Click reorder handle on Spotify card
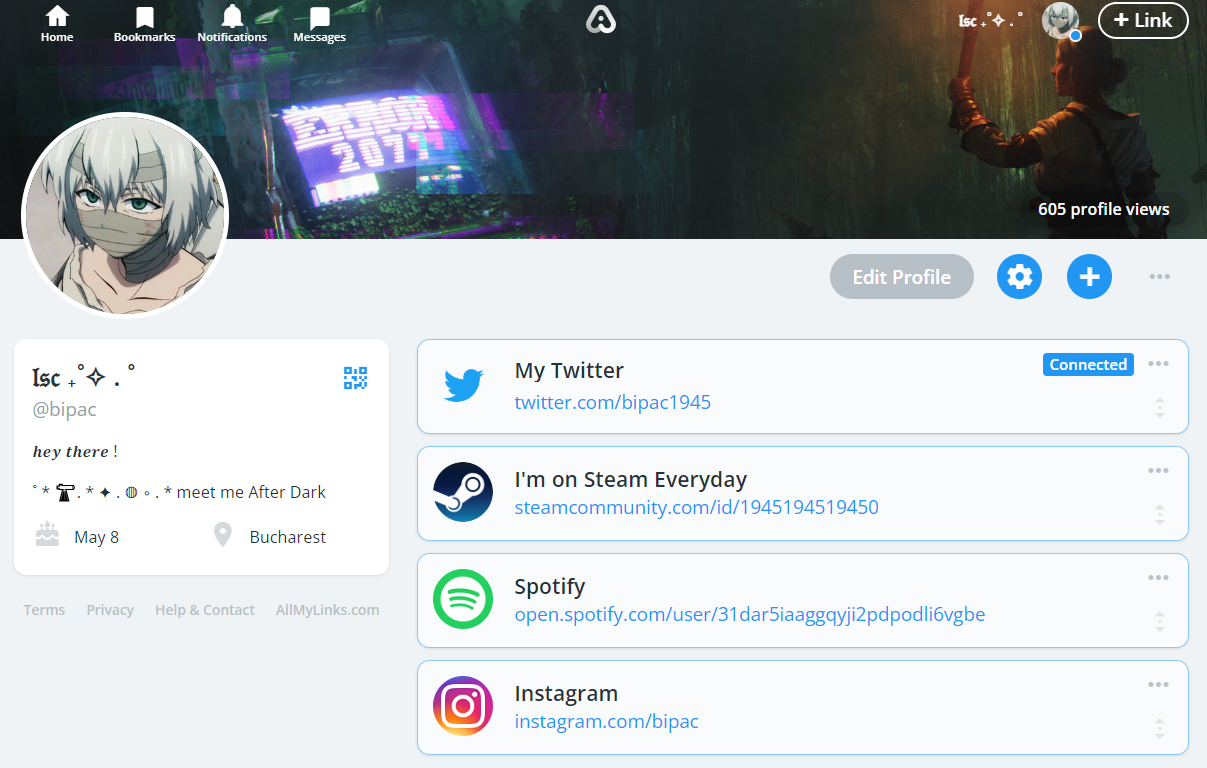 1159,621
